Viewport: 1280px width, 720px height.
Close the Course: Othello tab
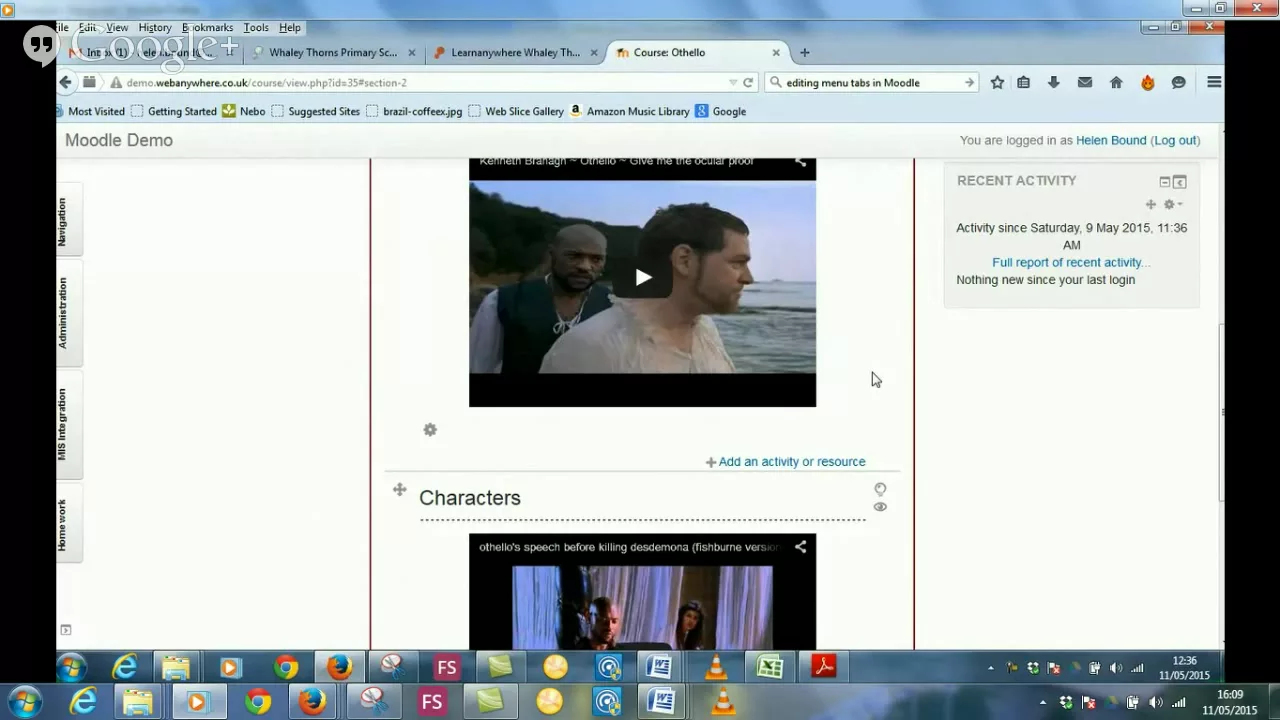776,53
